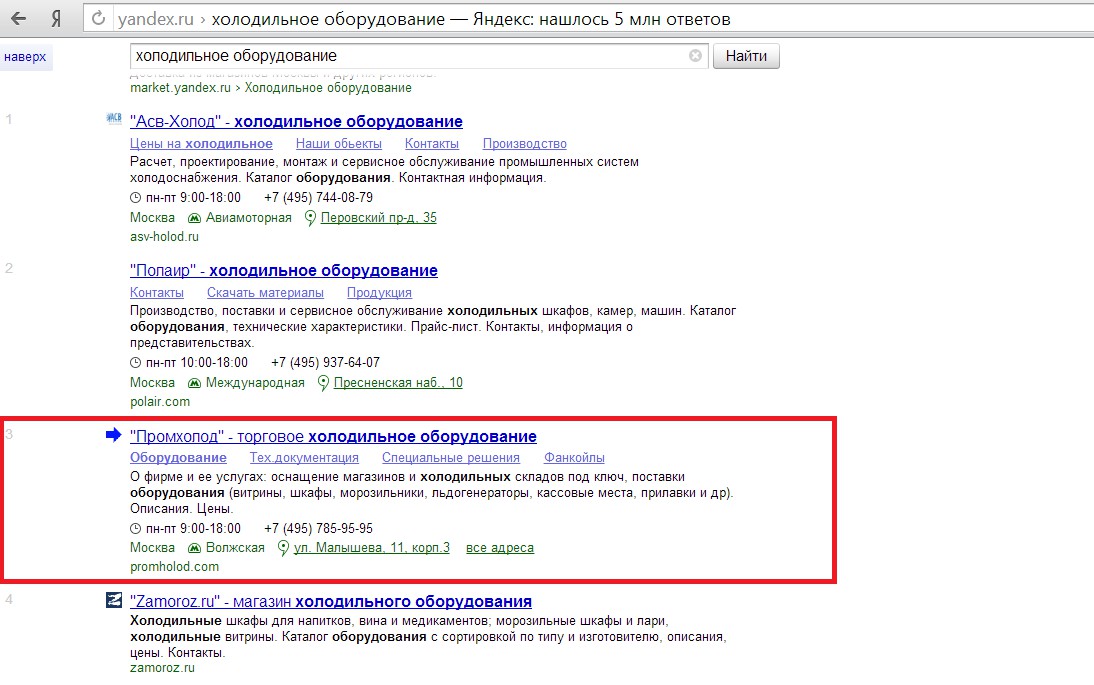
Task: Click Москва in the Асв-Холод result
Action: pyautogui.click(x=152, y=218)
